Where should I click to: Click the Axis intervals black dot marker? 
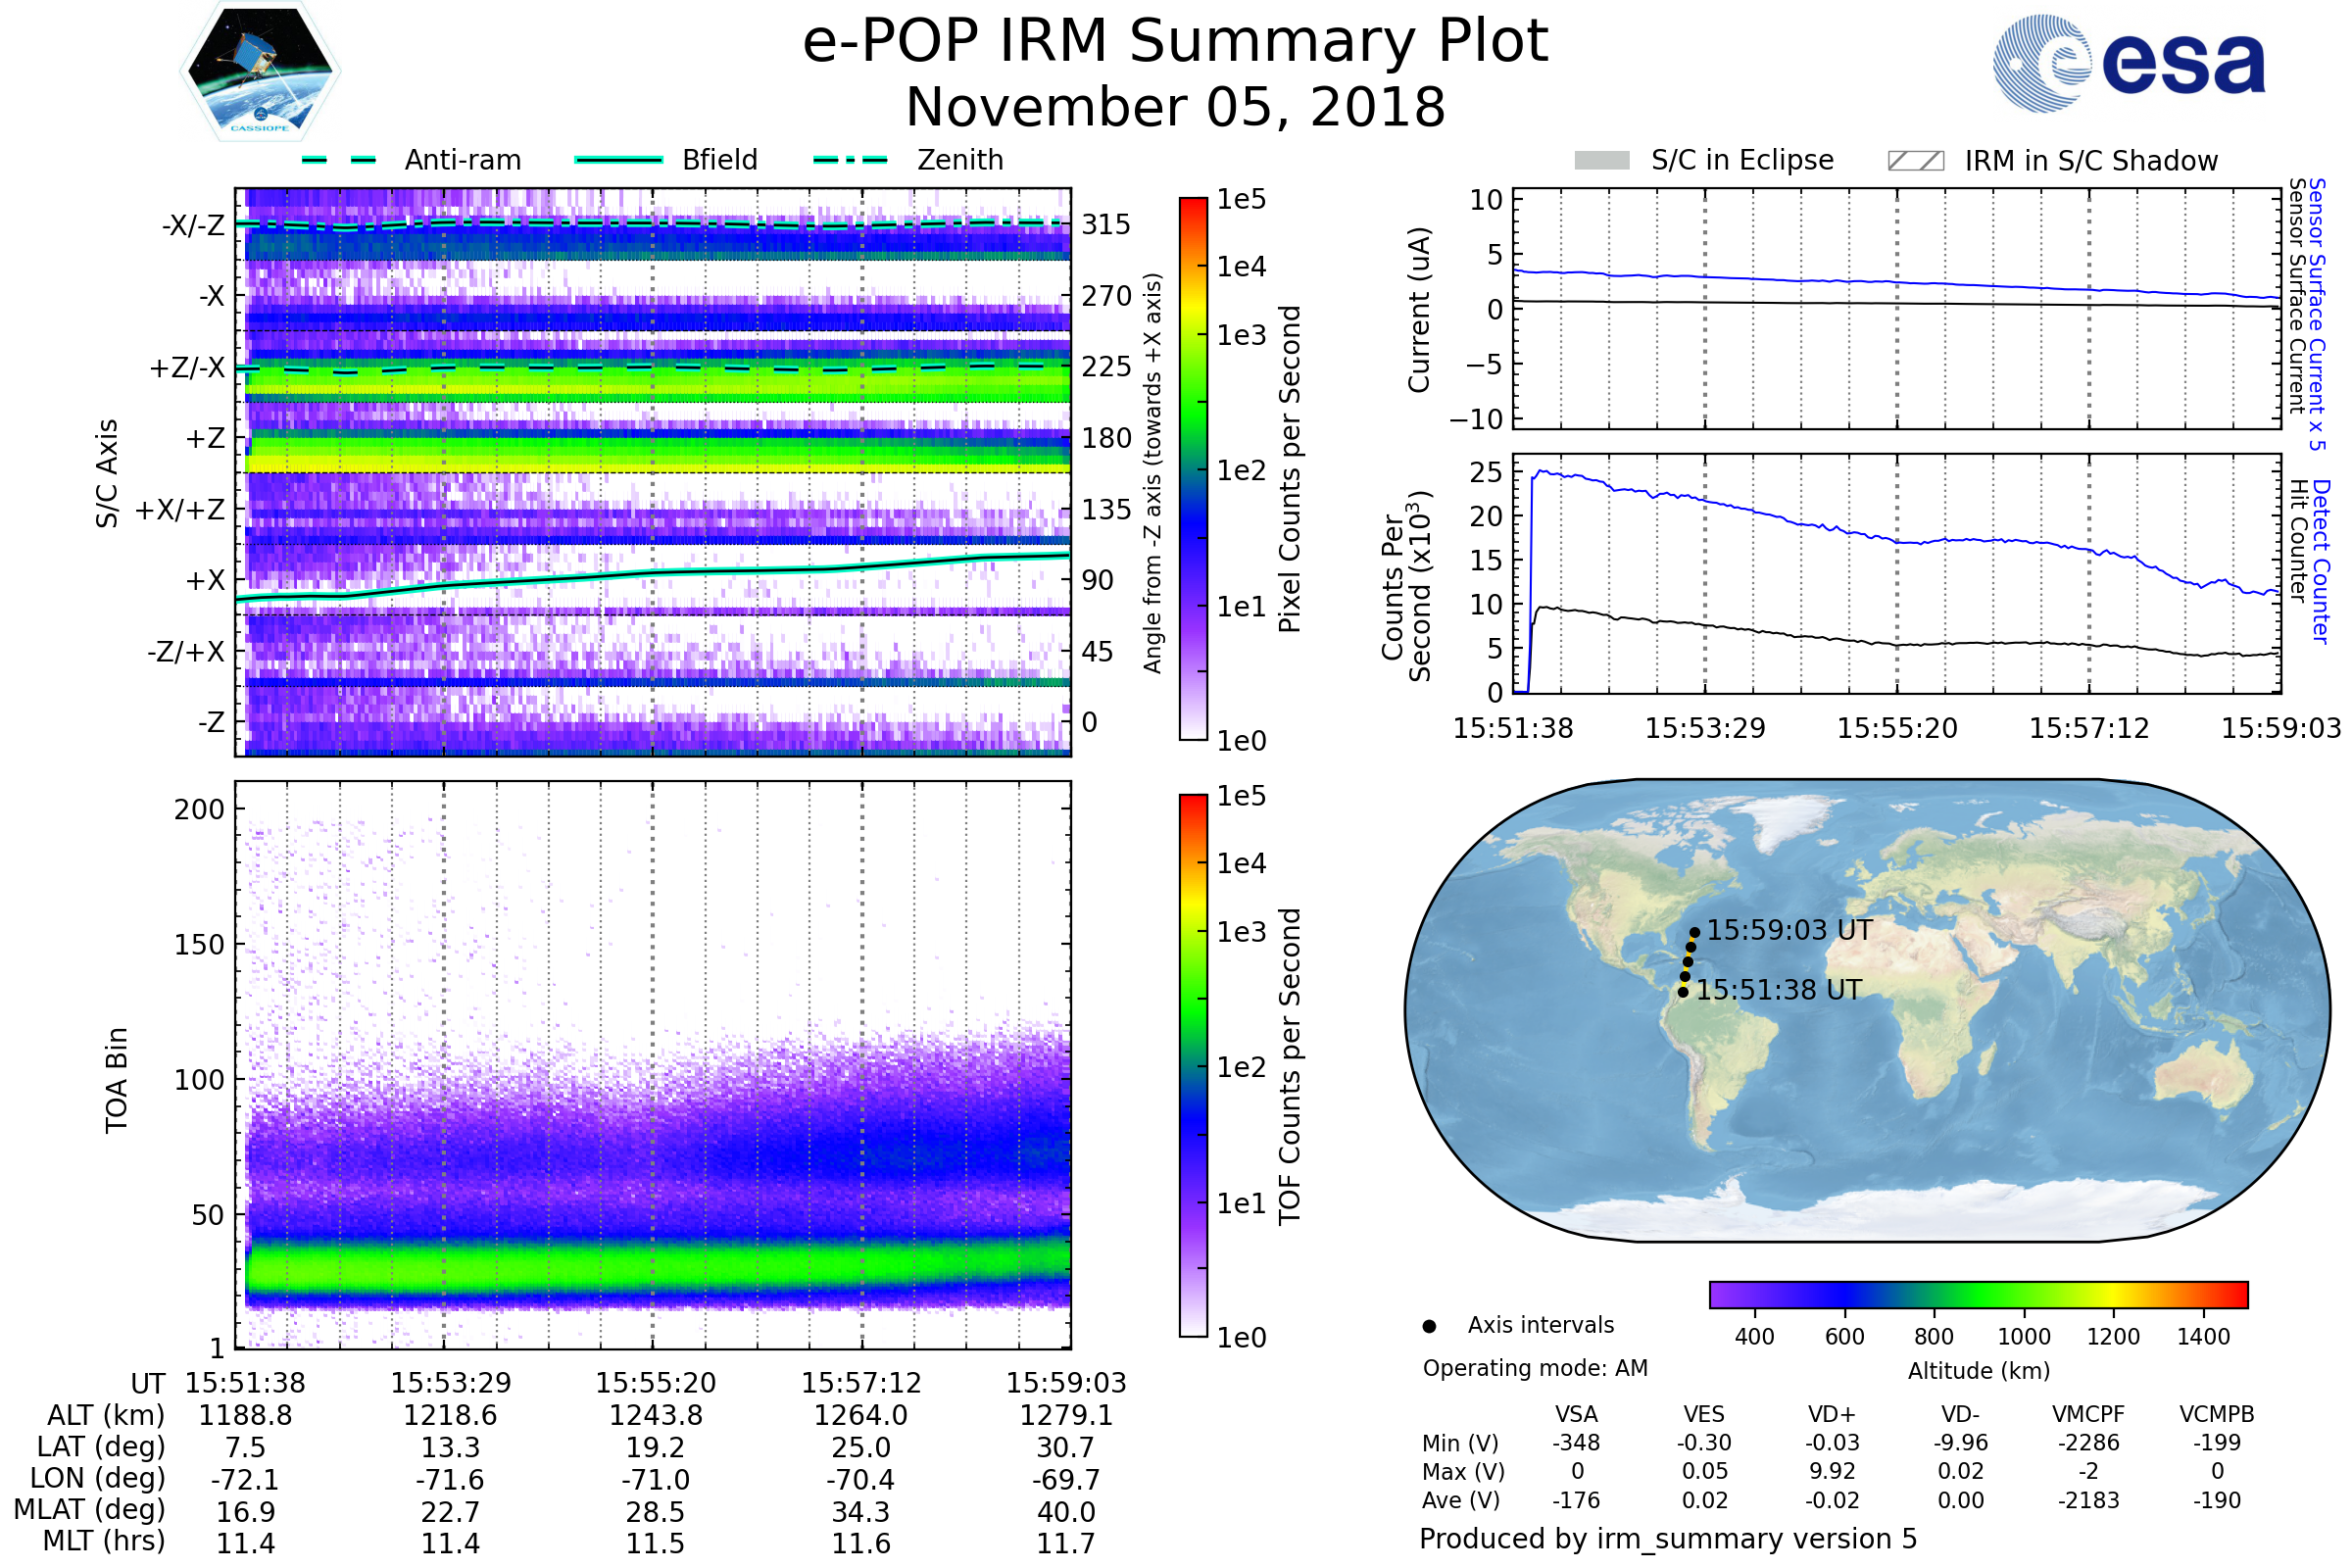[1429, 1326]
